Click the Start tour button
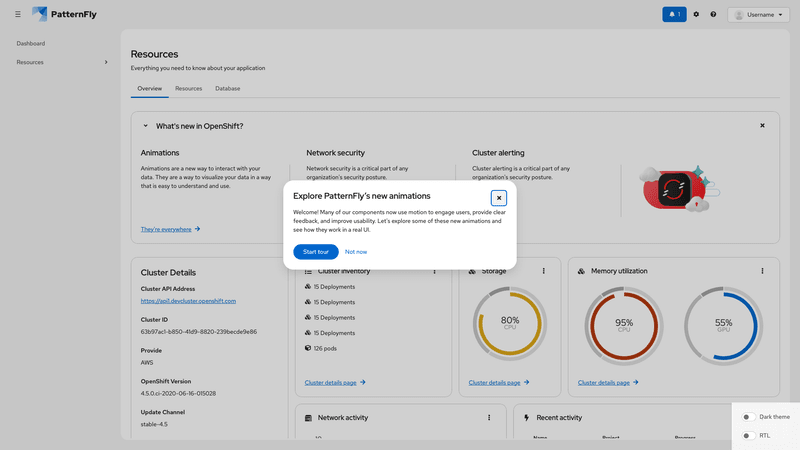This screenshot has width=800, height=450. 316,252
